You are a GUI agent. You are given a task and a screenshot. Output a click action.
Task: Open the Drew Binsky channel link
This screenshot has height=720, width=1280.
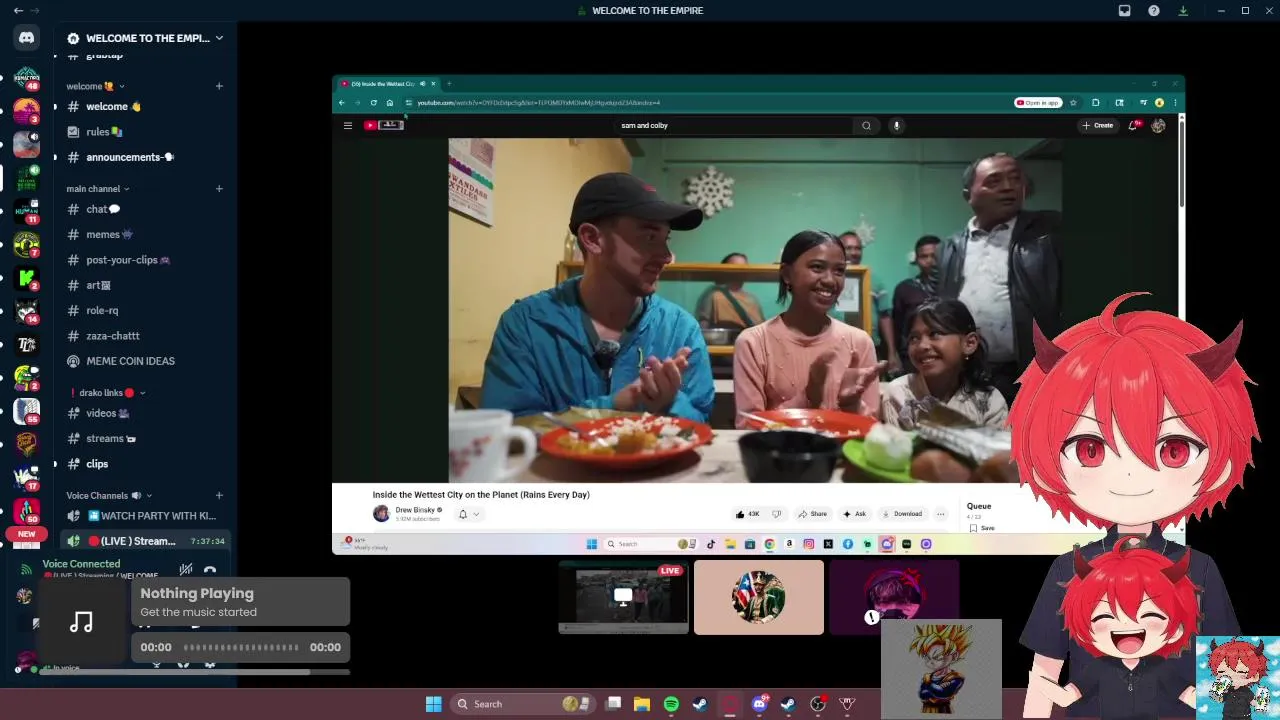pos(415,510)
